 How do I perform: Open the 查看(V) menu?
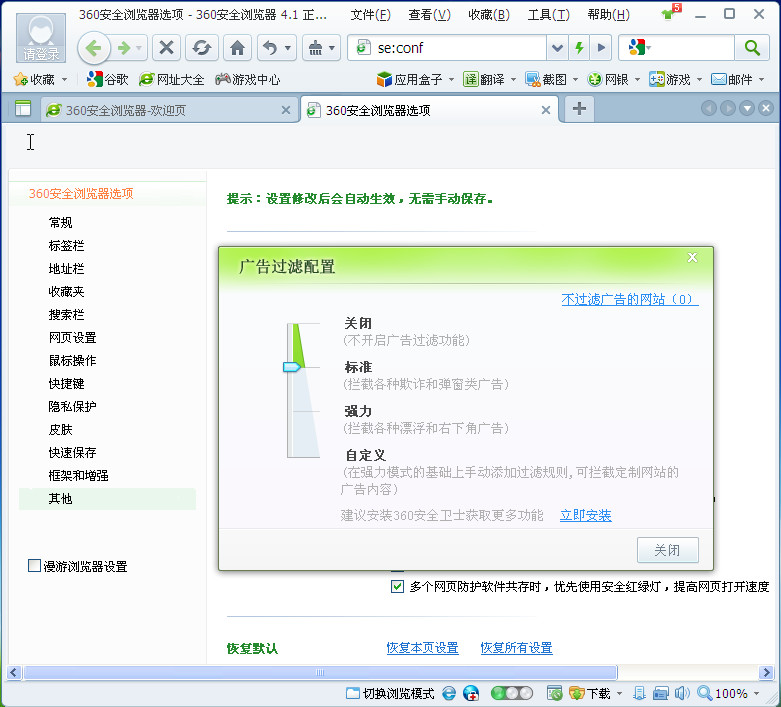click(x=429, y=15)
